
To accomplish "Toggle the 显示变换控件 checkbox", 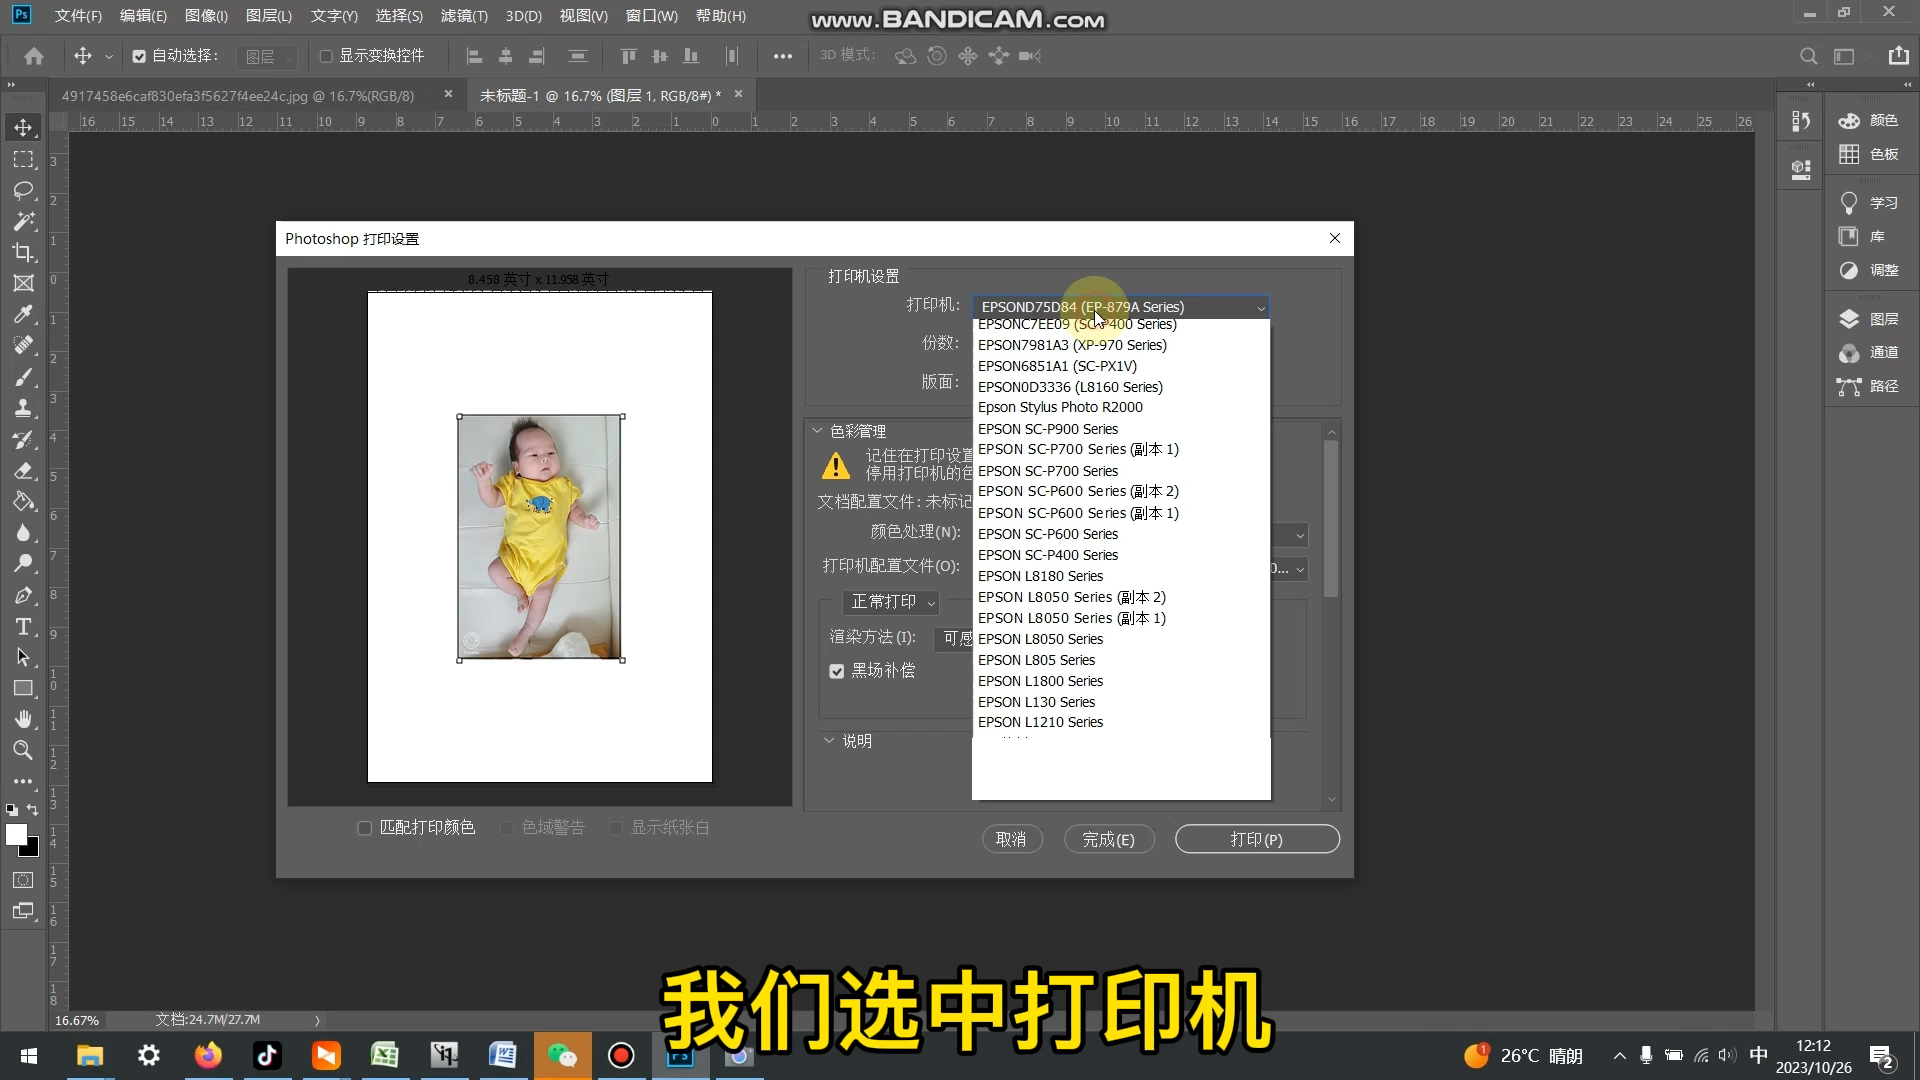I will click(x=324, y=55).
